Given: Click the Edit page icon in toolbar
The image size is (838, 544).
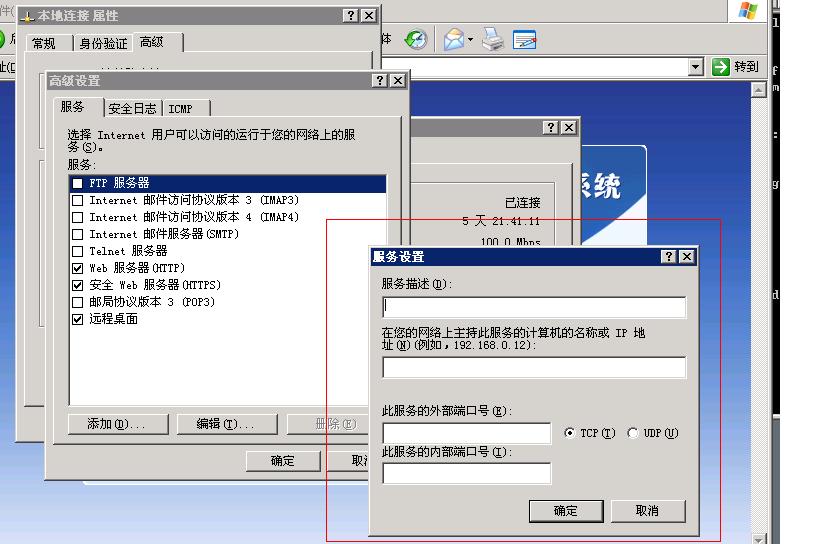Looking at the screenshot, I should 524,40.
